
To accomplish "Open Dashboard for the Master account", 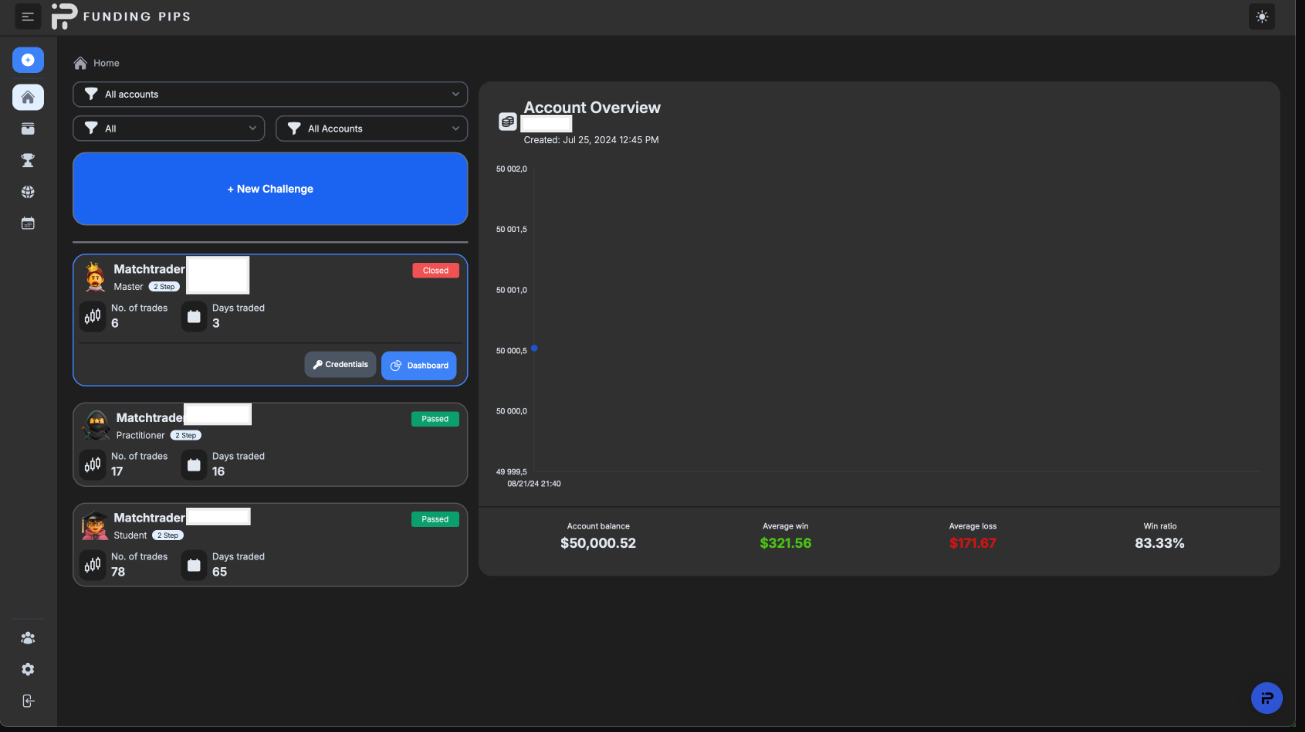I will pos(419,365).
